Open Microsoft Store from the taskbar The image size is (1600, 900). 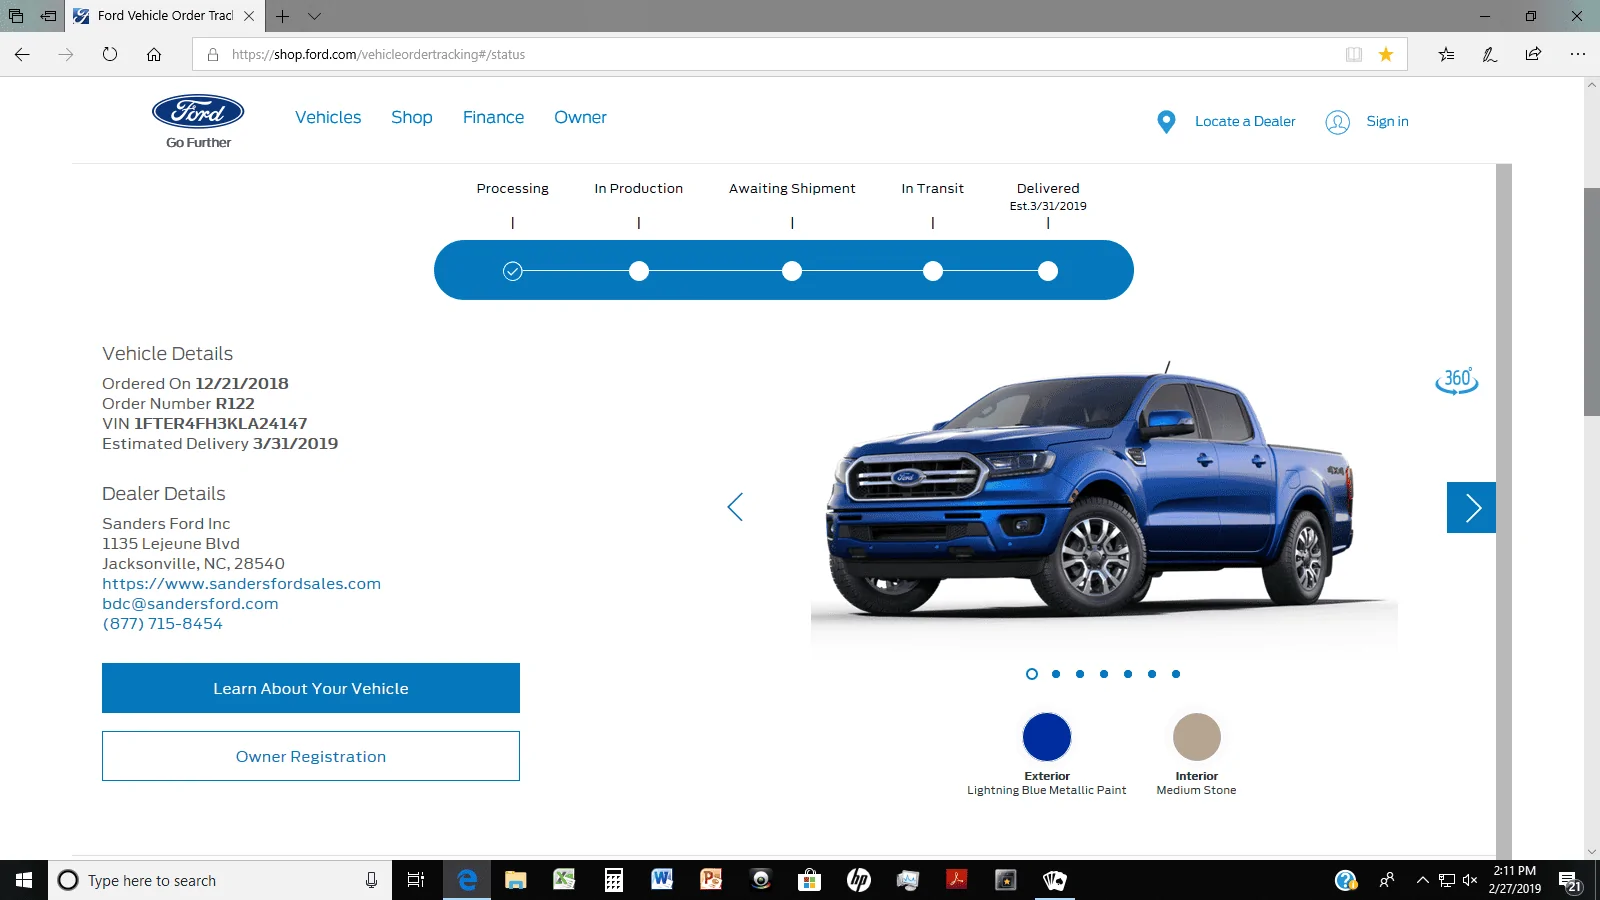click(809, 880)
